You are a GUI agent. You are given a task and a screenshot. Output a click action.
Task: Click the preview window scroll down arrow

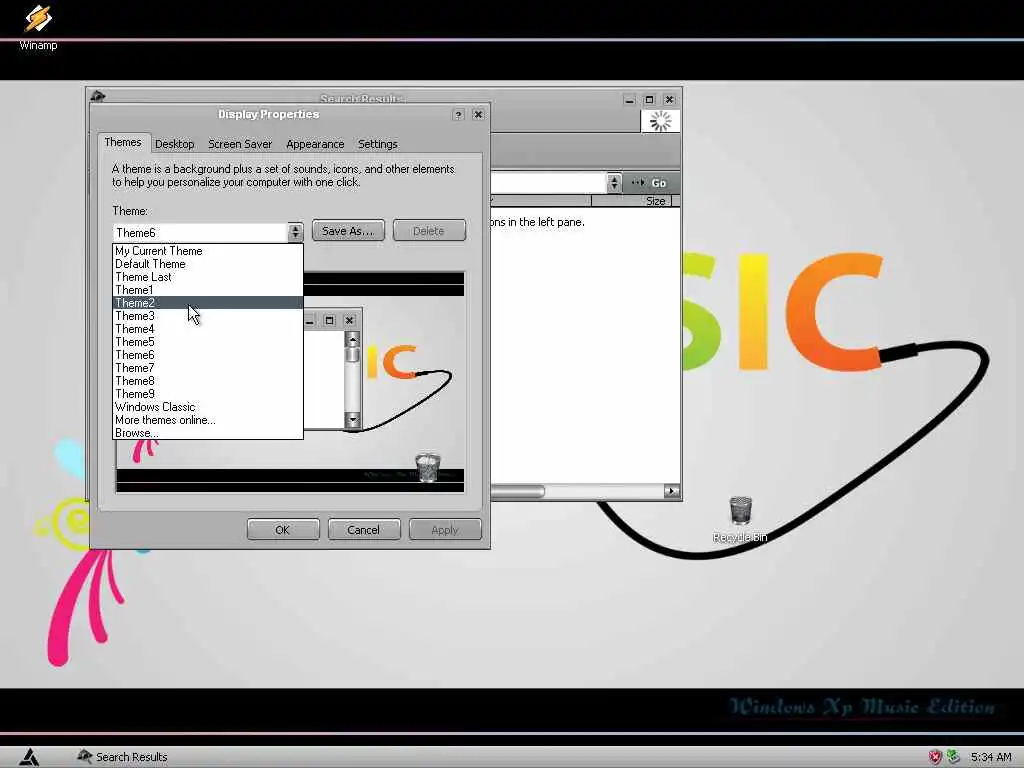click(353, 419)
